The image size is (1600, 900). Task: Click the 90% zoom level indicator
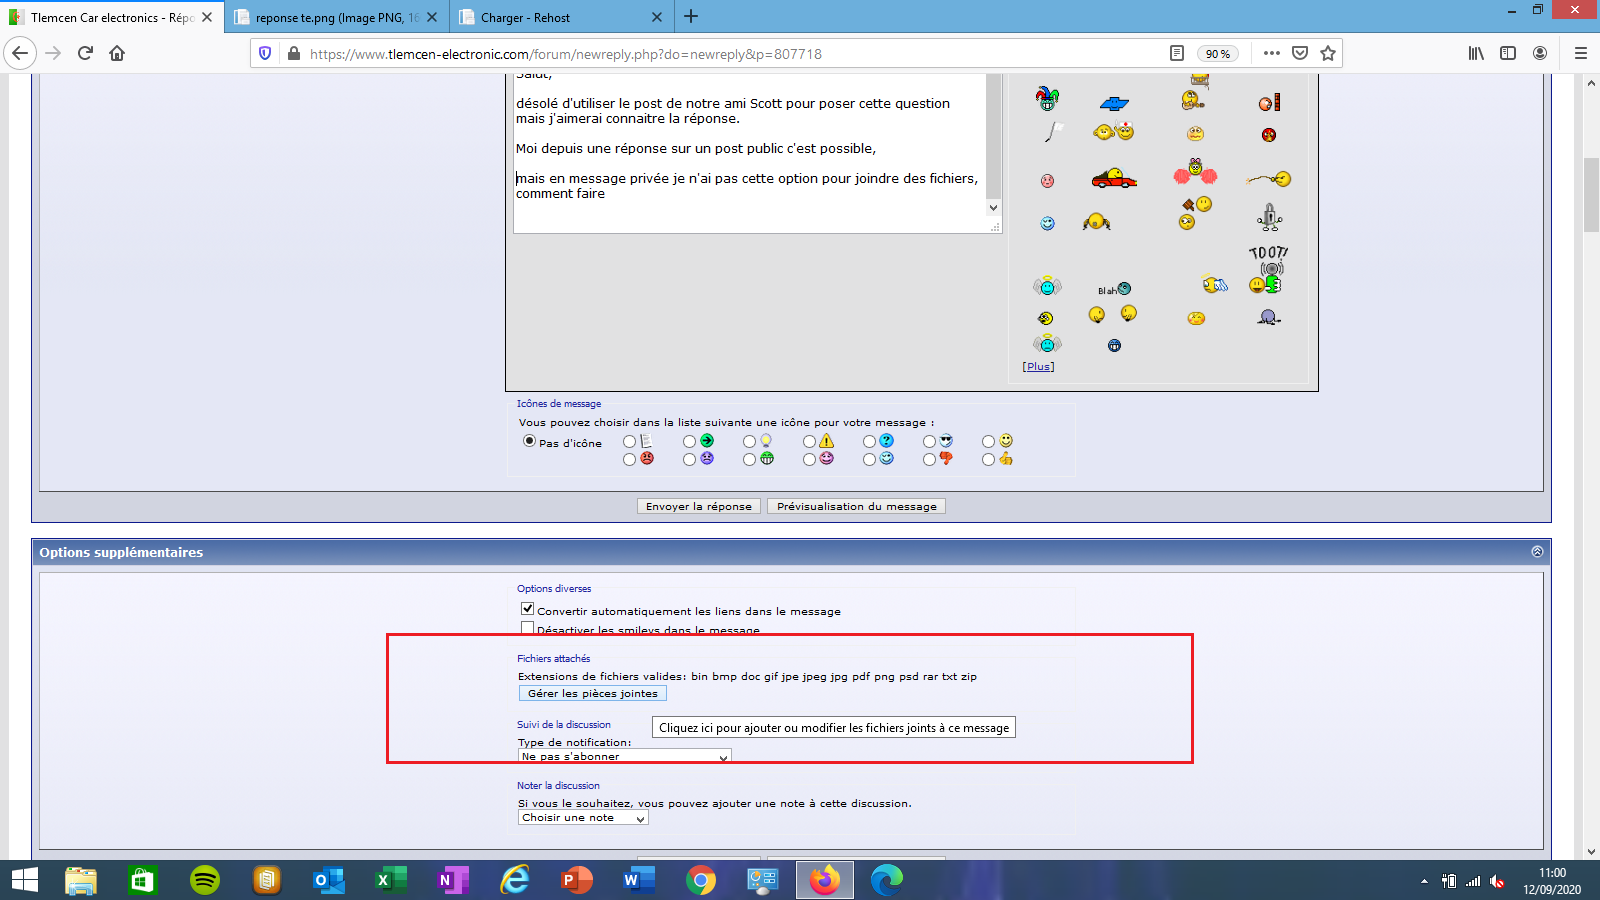point(1218,53)
